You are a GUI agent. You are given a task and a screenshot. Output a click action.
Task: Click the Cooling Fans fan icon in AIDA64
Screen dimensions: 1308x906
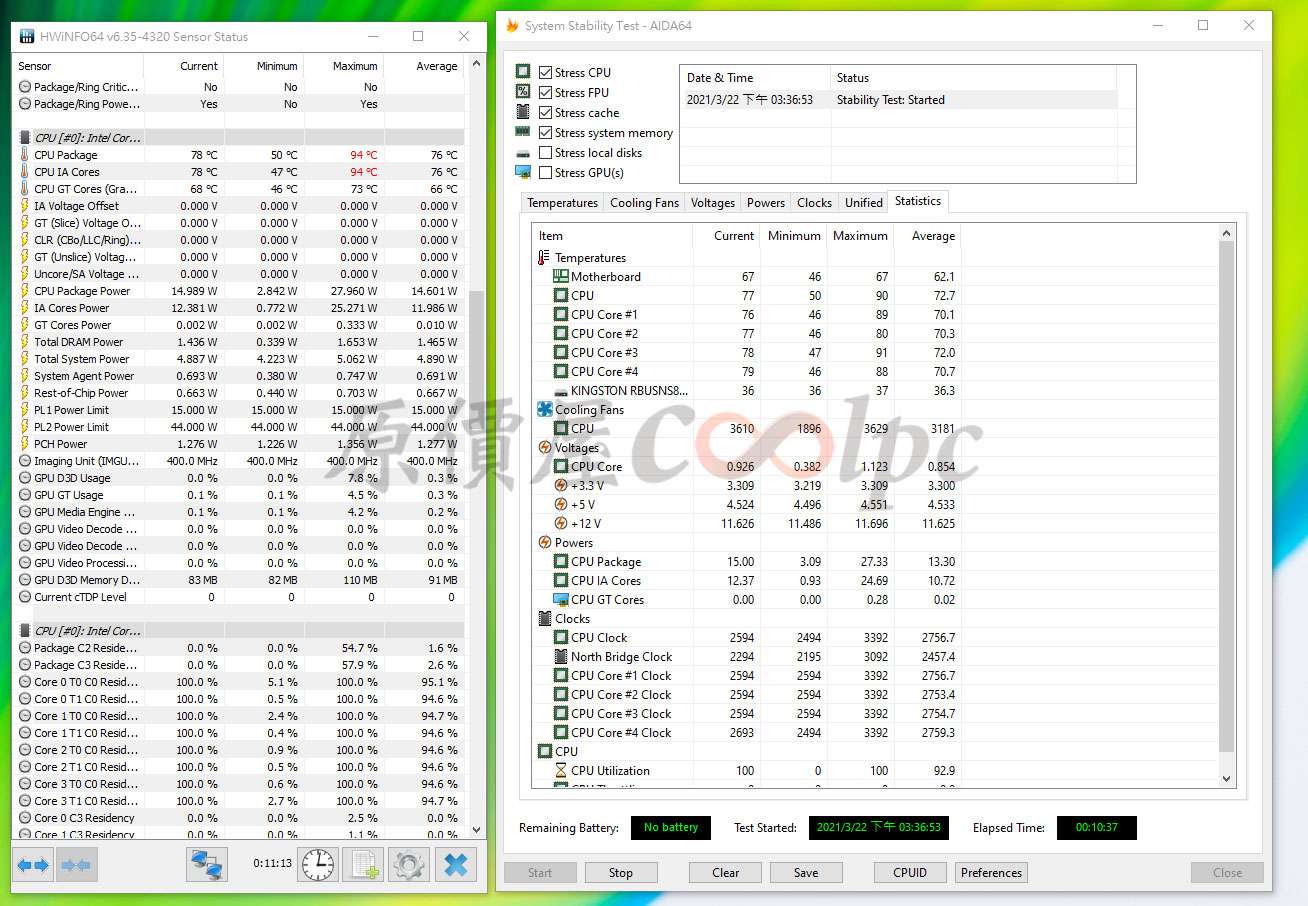pyautogui.click(x=544, y=410)
